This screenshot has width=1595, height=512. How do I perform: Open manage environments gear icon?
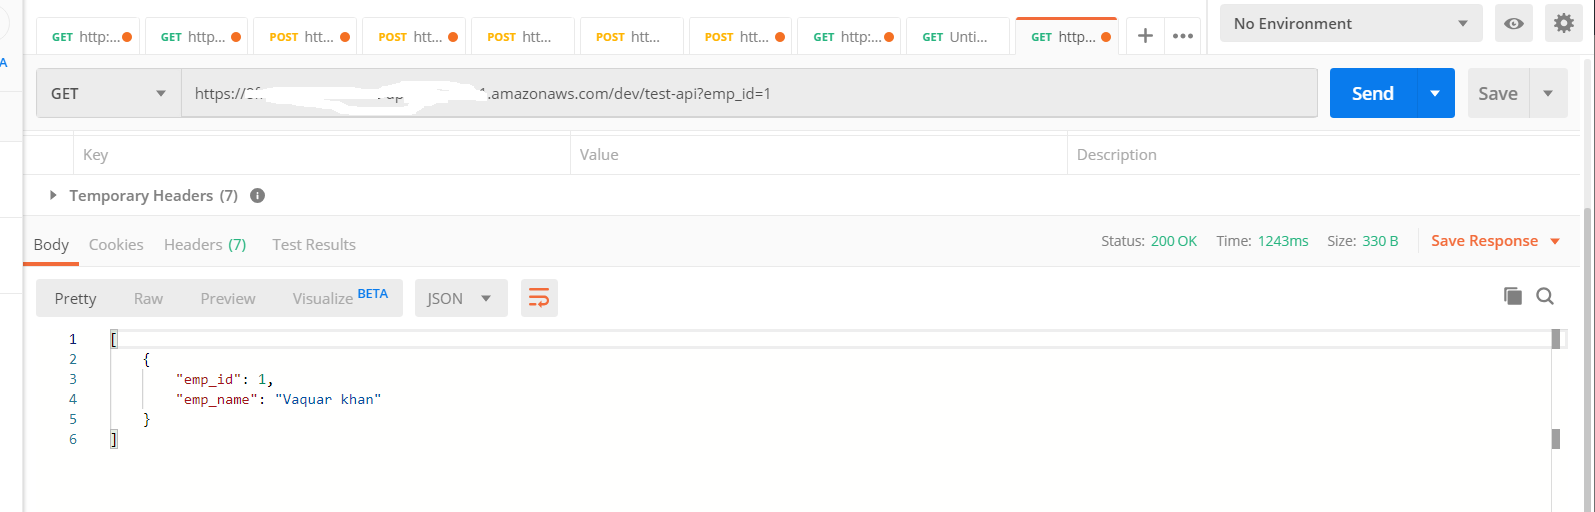click(1564, 23)
